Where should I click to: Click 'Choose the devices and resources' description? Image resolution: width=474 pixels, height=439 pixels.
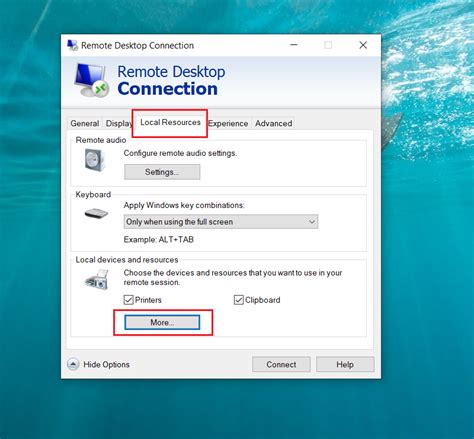(233, 277)
